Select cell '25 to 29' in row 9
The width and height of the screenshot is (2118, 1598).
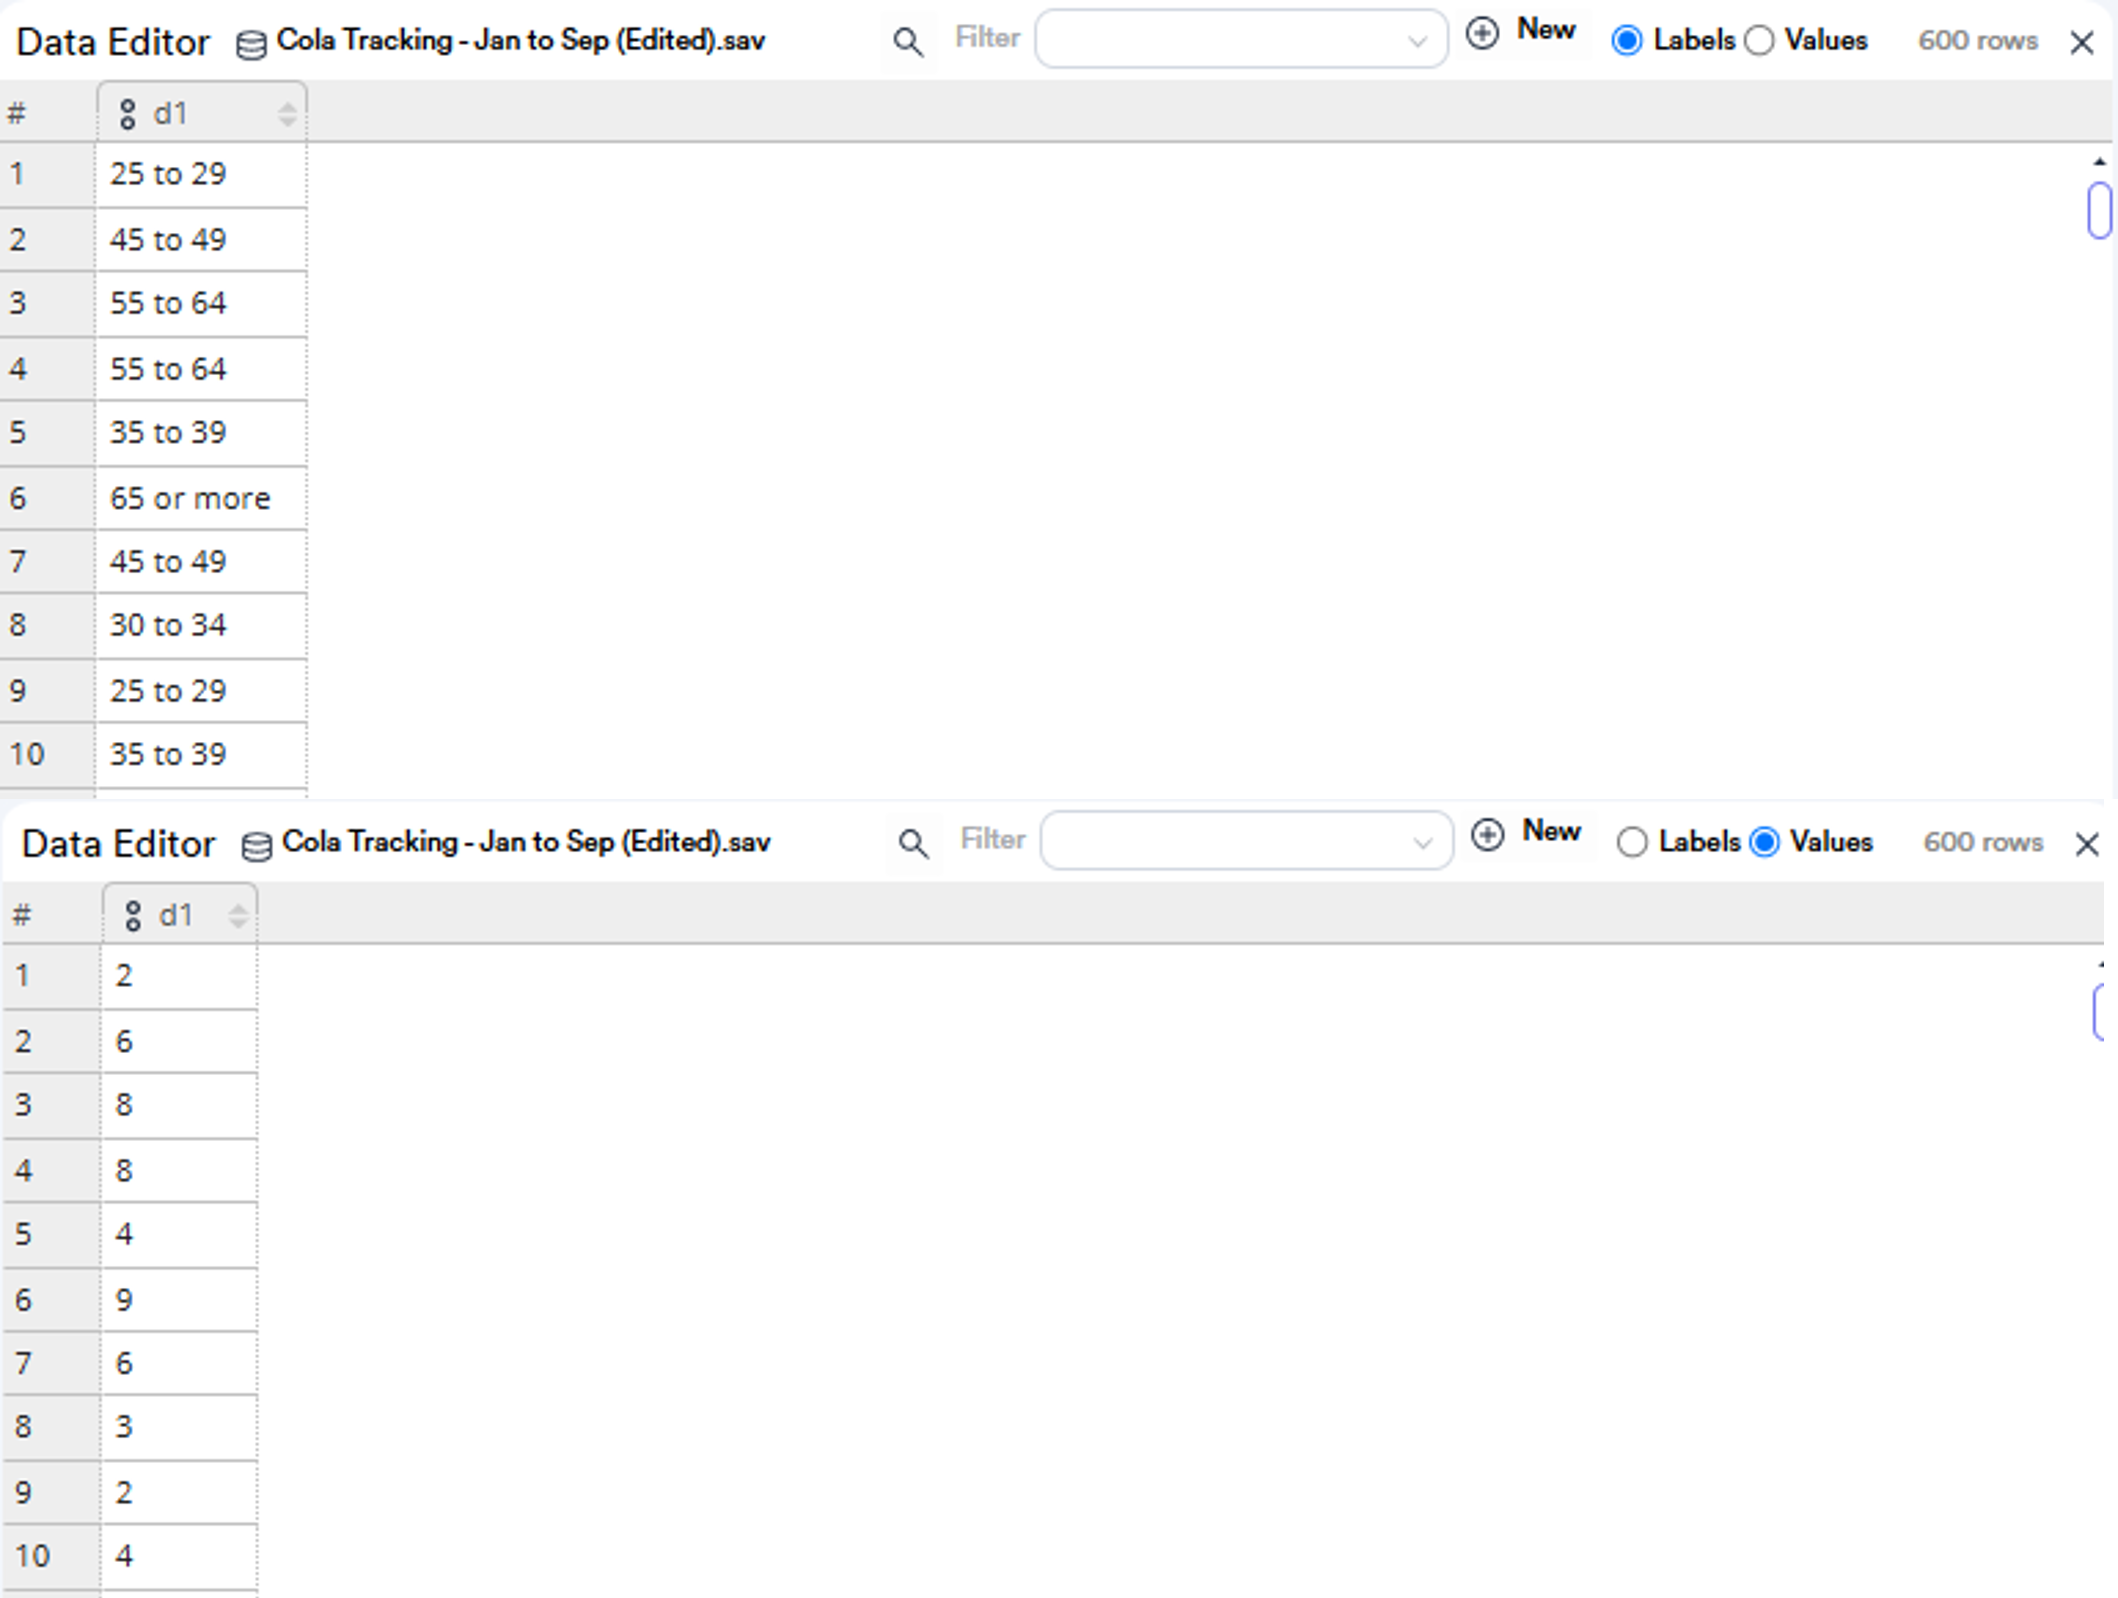click(x=201, y=691)
